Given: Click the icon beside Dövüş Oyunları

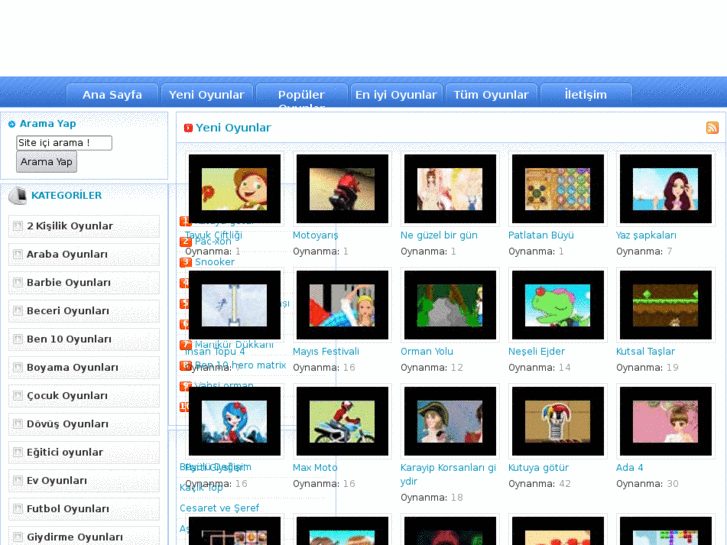Looking at the screenshot, I should (18, 424).
